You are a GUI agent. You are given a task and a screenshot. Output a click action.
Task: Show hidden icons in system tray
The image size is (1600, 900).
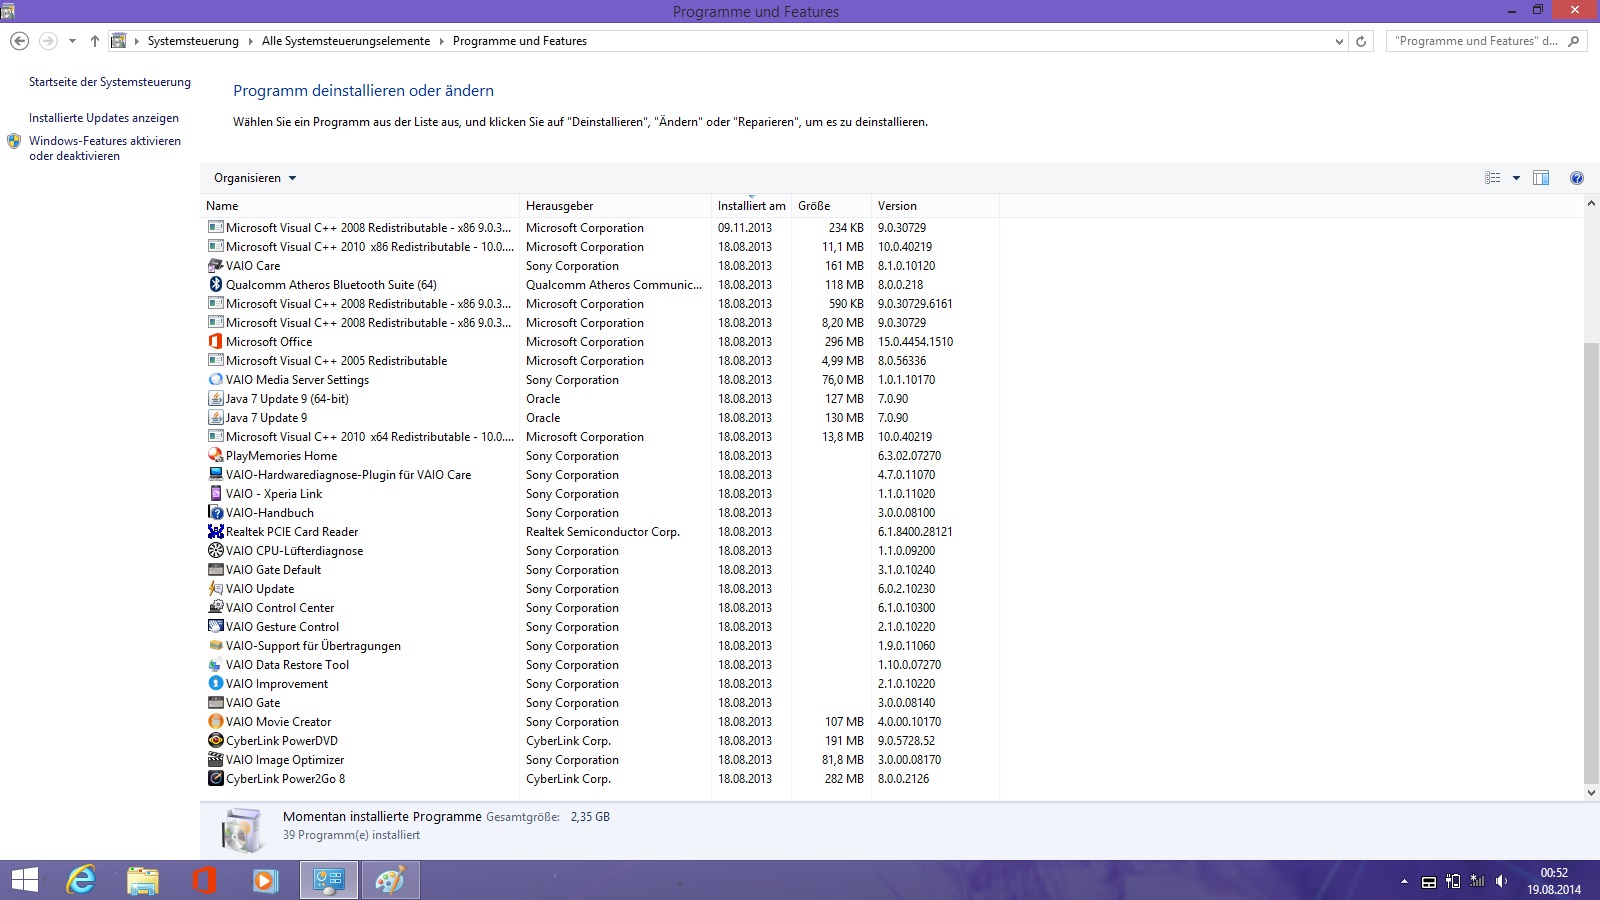pyautogui.click(x=1404, y=881)
